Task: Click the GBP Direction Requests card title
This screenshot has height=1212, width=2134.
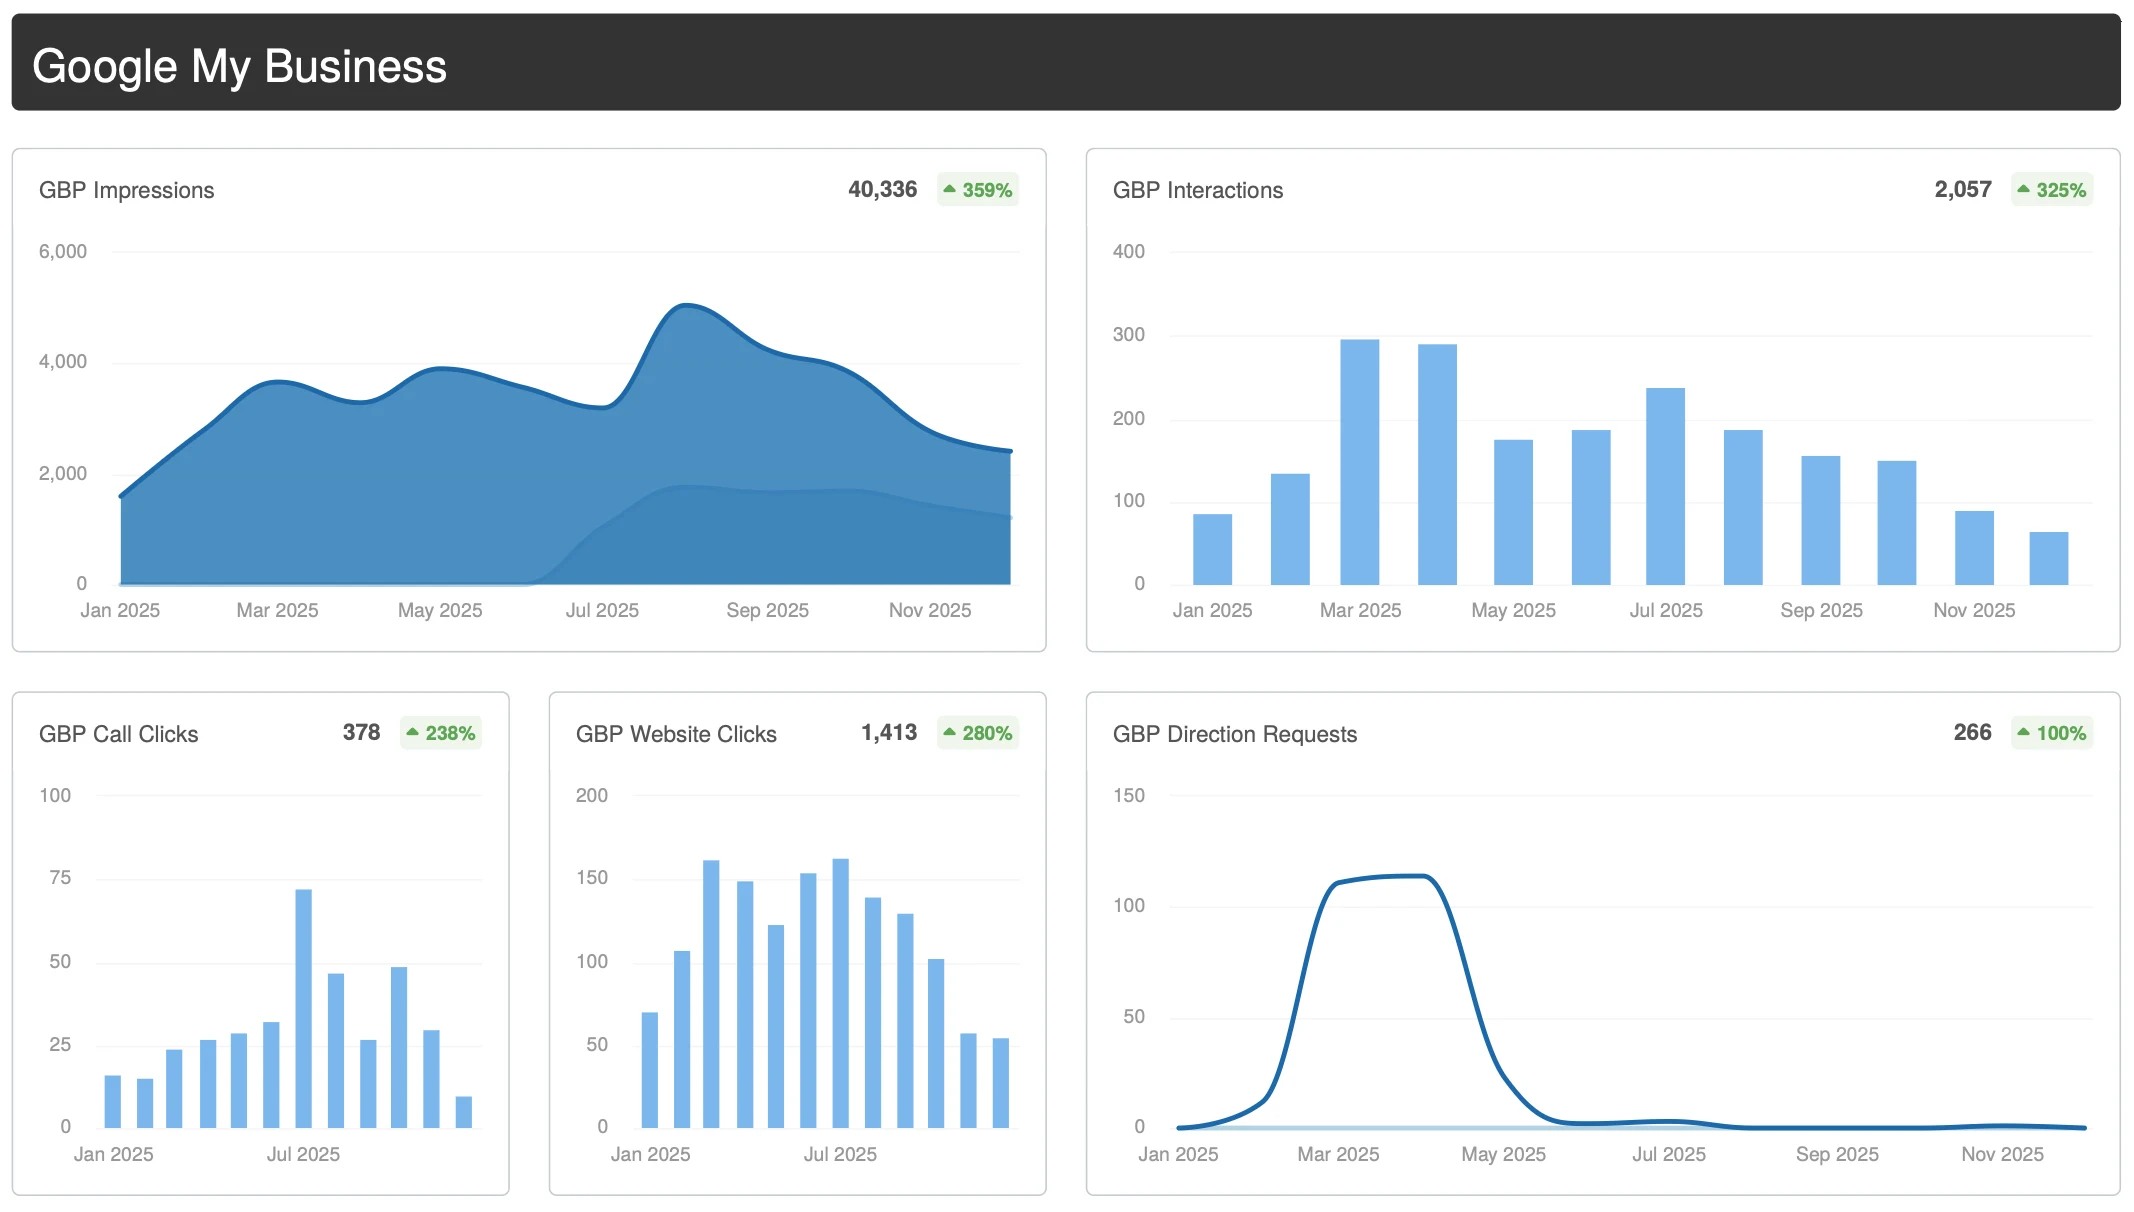Action: [1234, 734]
